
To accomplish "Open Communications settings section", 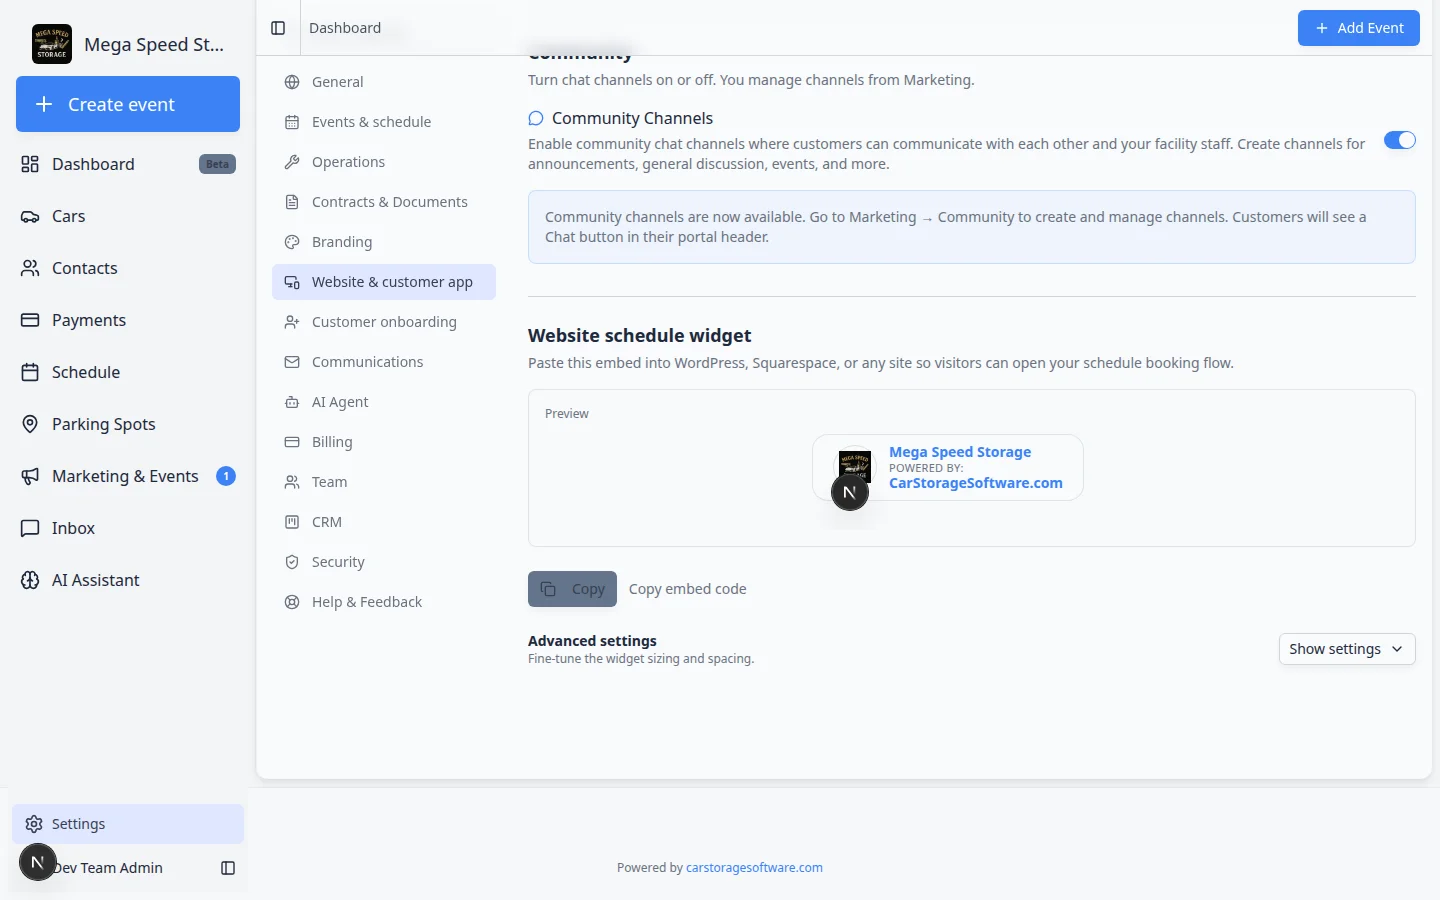I will (384, 362).
